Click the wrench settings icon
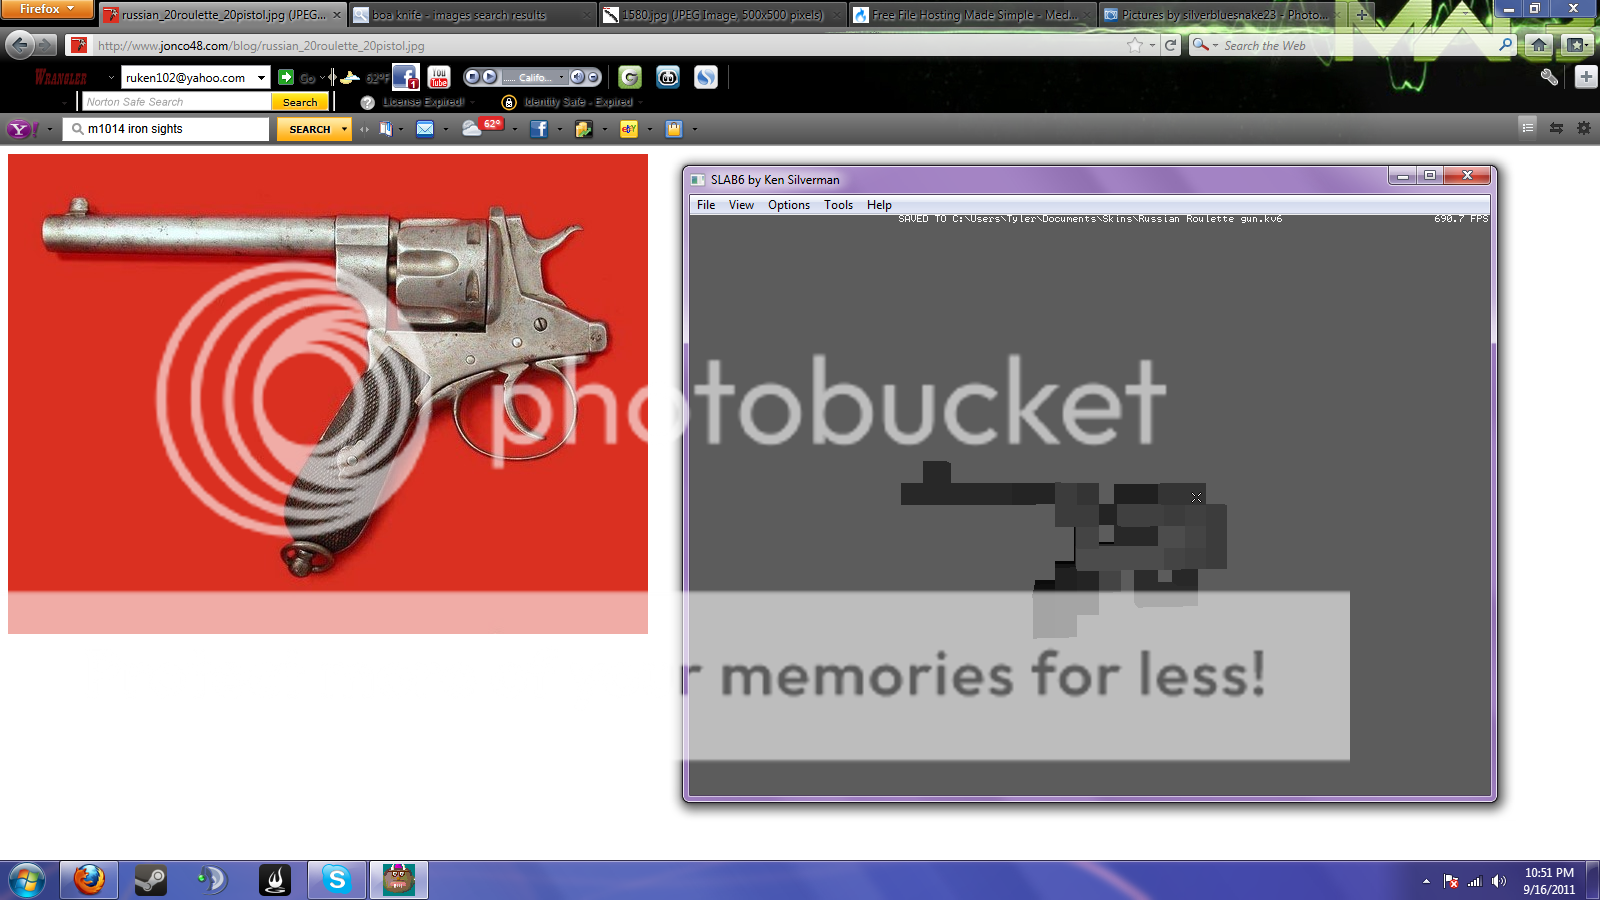Screen dimensions: 1600x900 [x=1549, y=77]
